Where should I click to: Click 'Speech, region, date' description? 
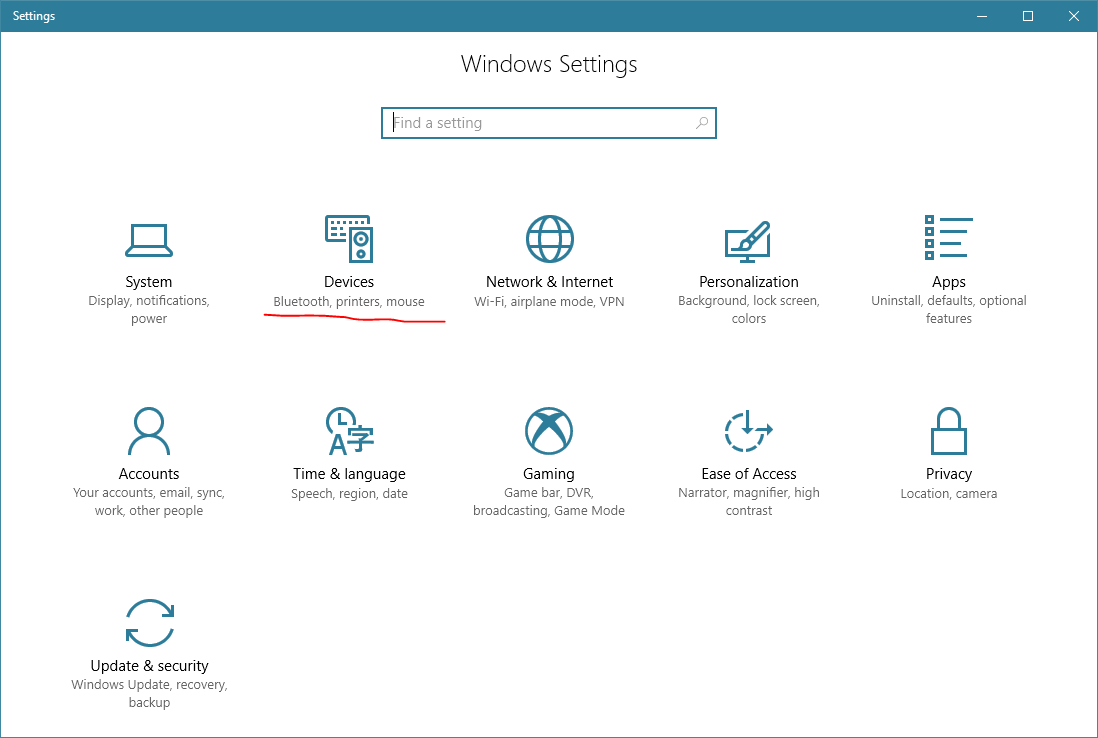[x=349, y=494]
